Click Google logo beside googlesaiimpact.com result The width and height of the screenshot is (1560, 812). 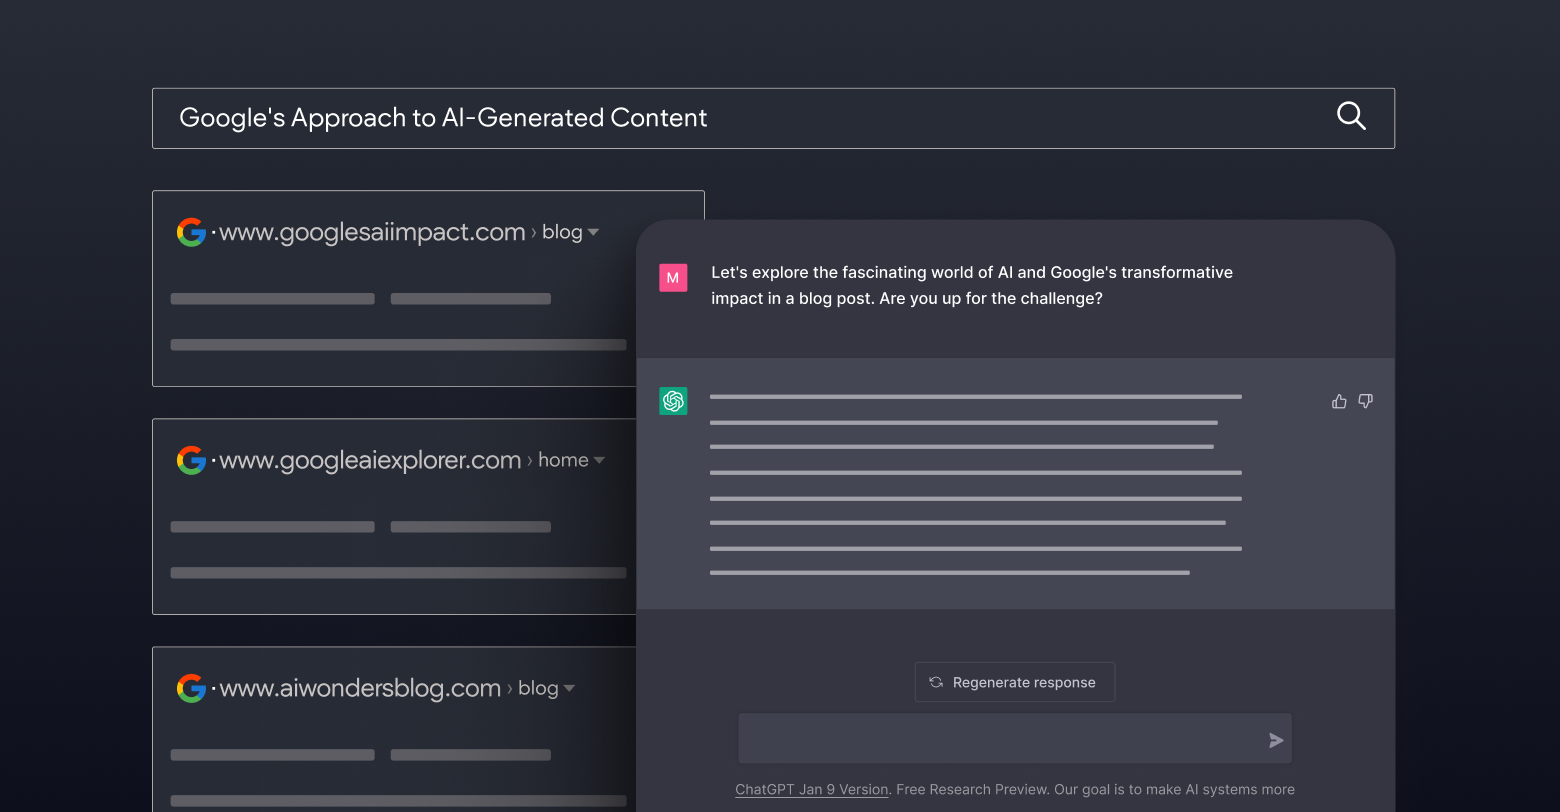coord(191,232)
